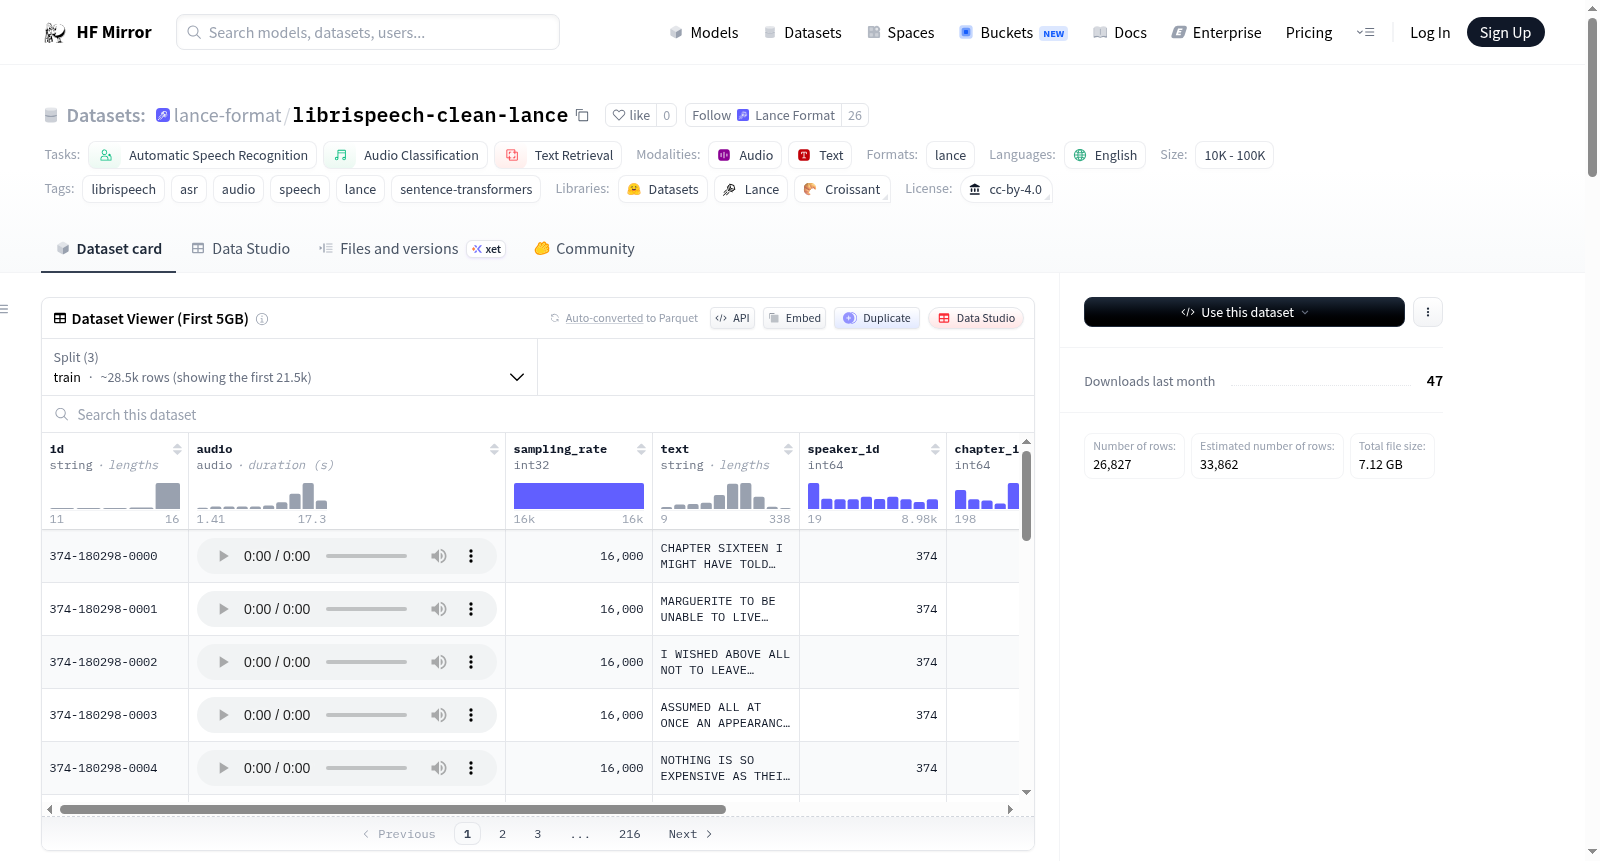Click the Embed button
The width and height of the screenshot is (1600, 861).
794,318
